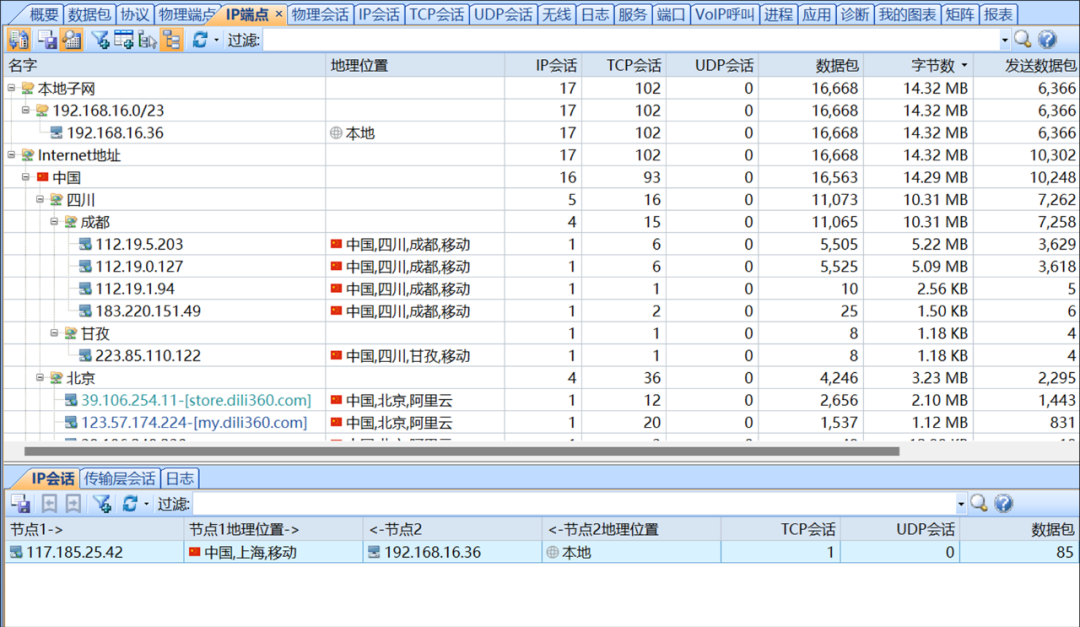
Task: Switch to the TCP会话 tab
Action: click(x=436, y=14)
